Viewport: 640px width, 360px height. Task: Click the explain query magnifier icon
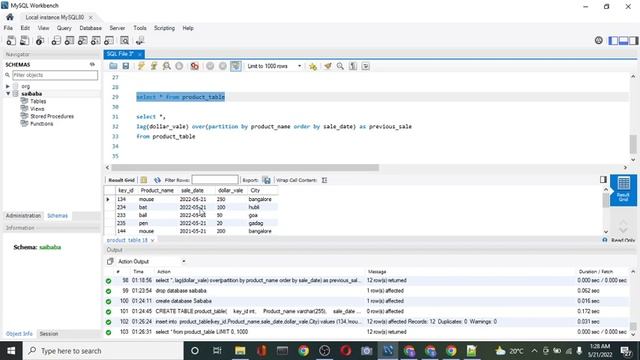pos(167,66)
